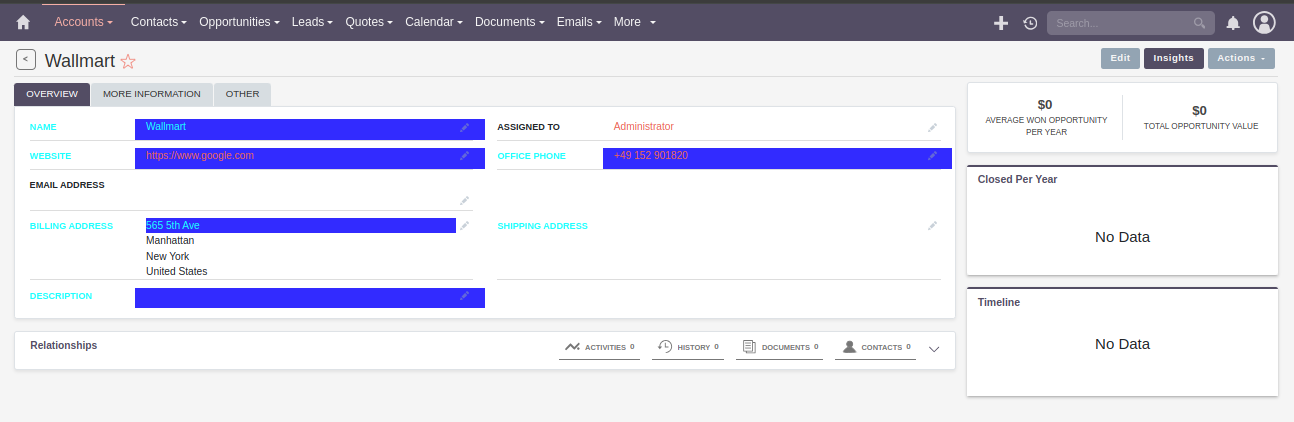Screen dimensions: 1294x422
Task: Open the https://www.google.com website link
Action: click(200, 156)
